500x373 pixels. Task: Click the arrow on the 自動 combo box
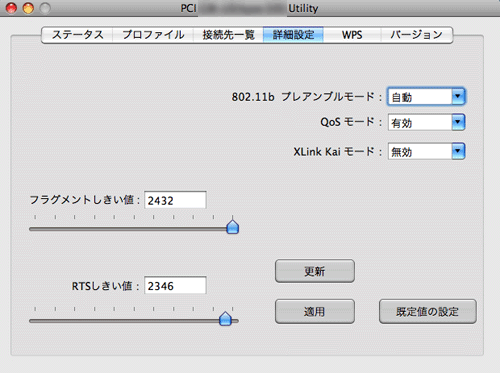click(458, 97)
